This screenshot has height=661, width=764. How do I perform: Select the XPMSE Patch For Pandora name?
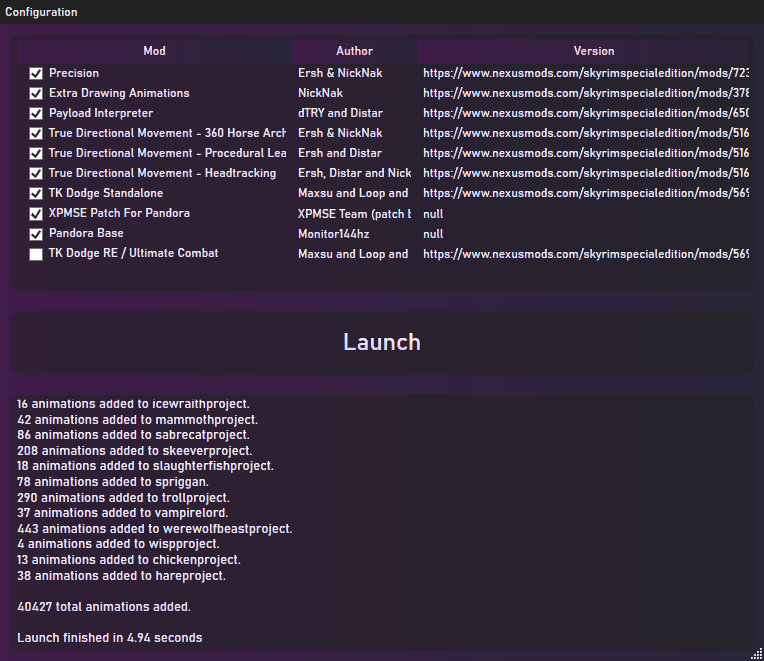119,213
